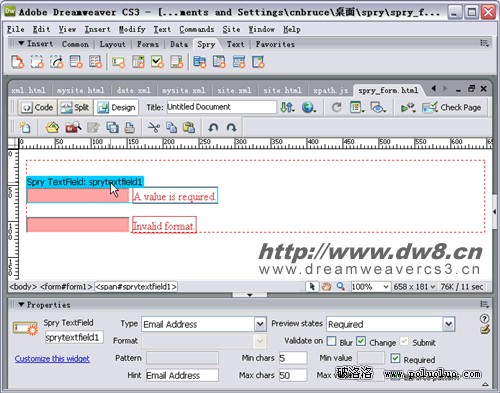Insert Spry Tabbed Panels
Screen dimensions: 500x393
219,62
